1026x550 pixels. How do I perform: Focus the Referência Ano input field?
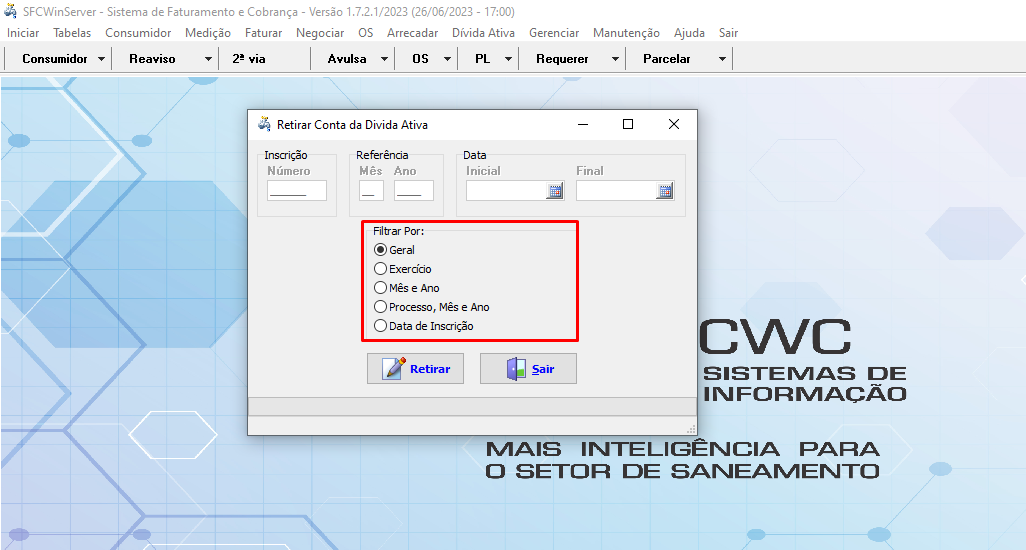pyautogui.click(x=414, y=191)
